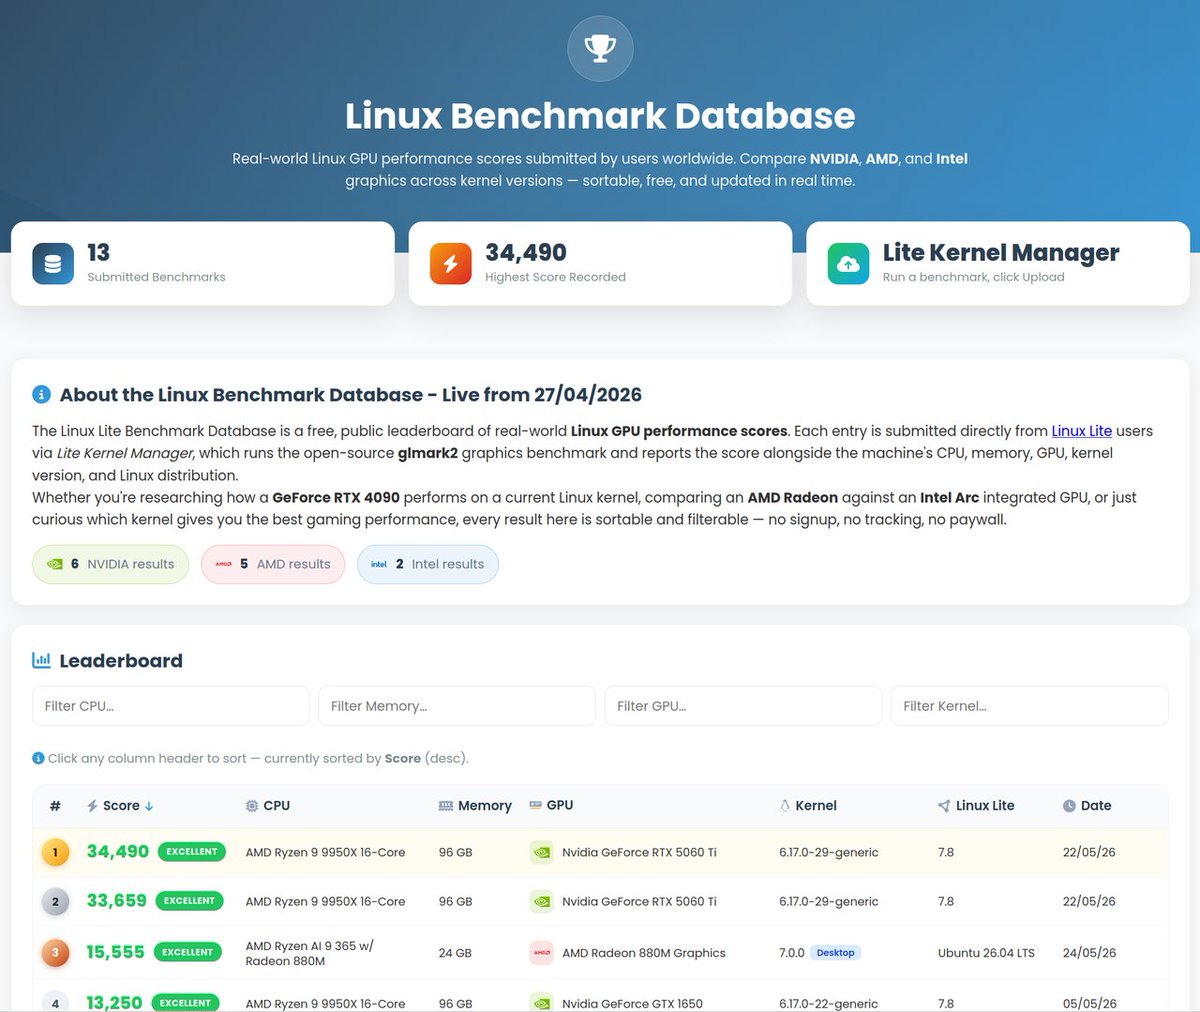This screenshot has height=1012, width=1200.
Task: Sort the table by Date column
Action: [1087, 806]
